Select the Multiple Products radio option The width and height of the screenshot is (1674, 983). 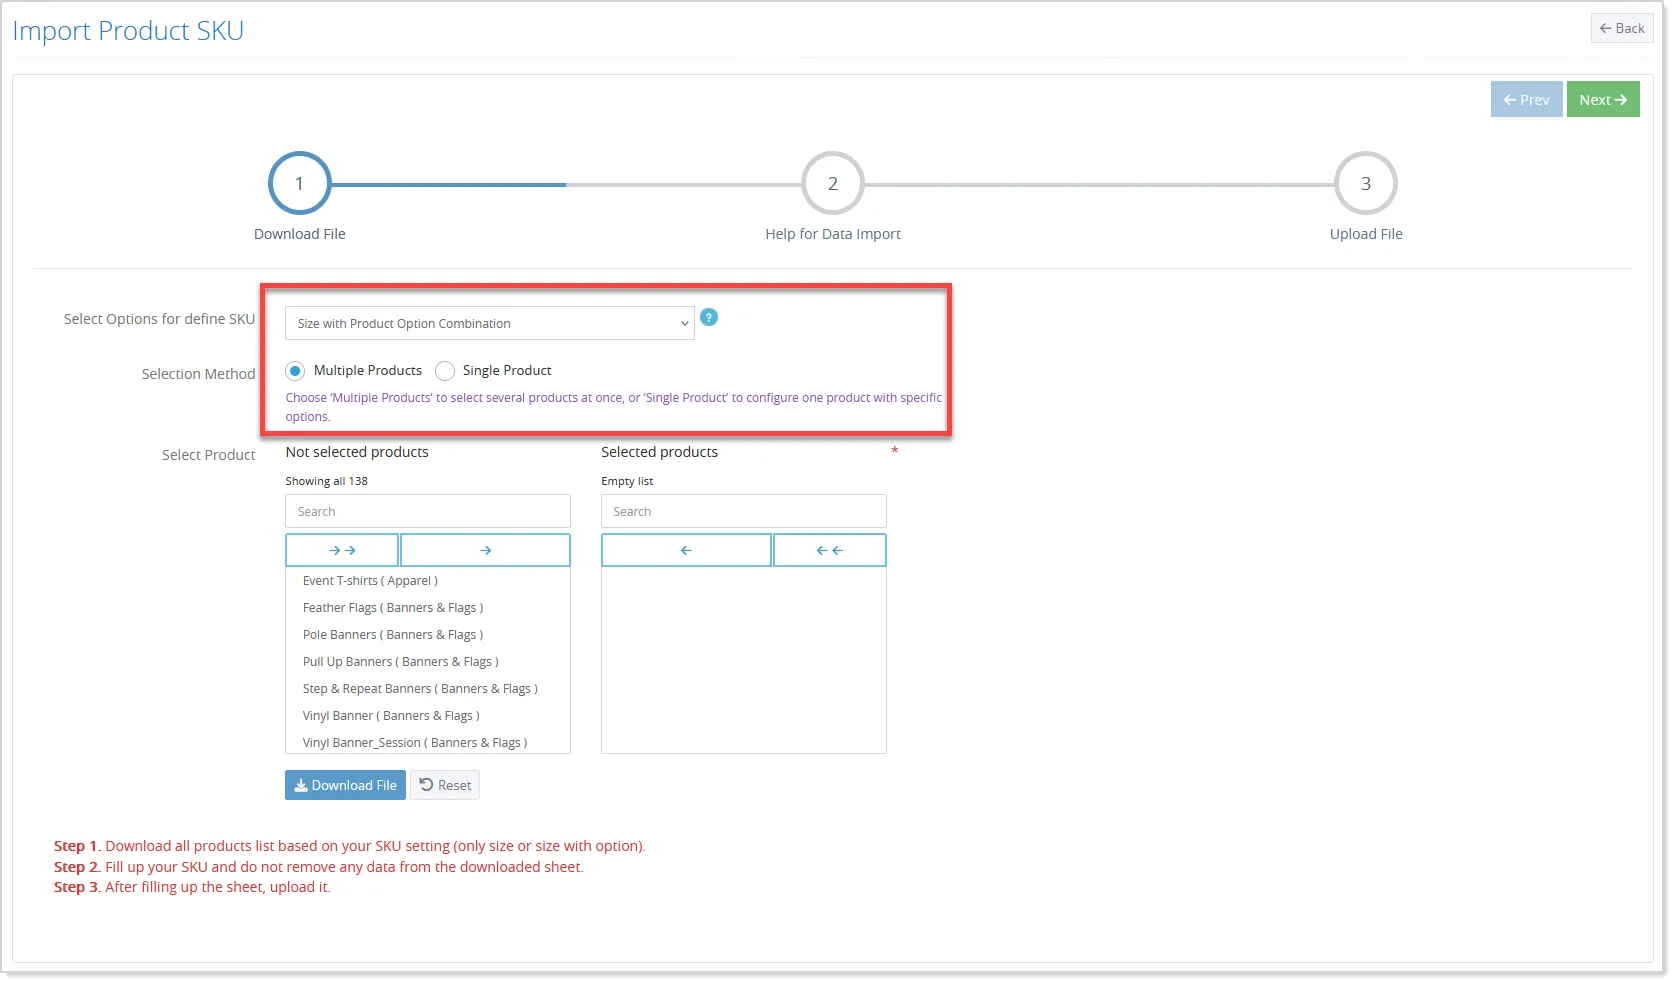(x=295, y=371)
